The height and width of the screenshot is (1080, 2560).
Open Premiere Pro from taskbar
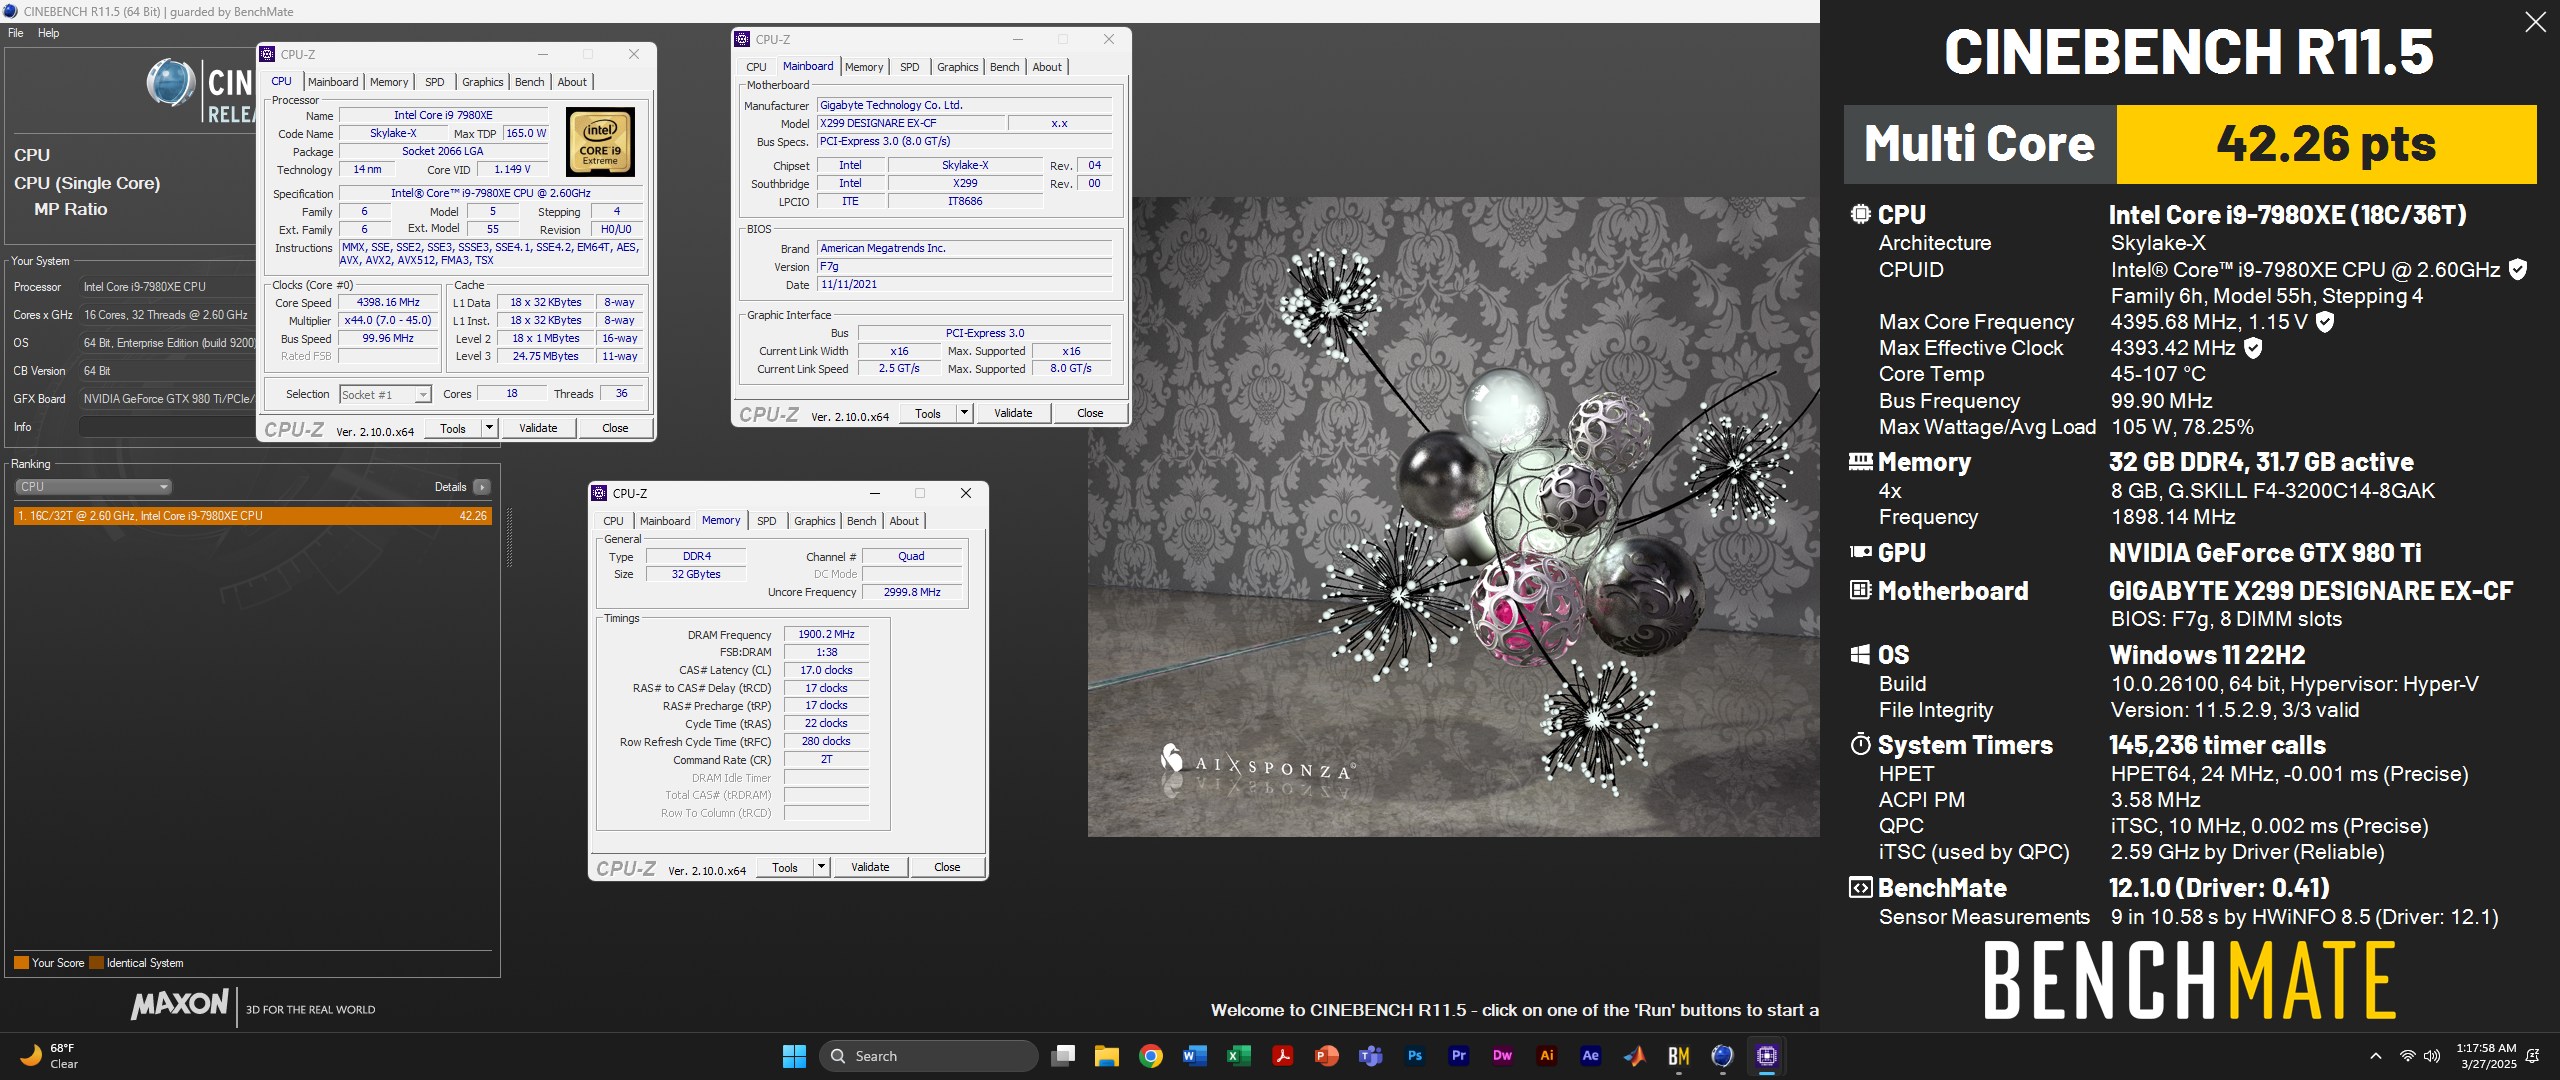point(1458,1056)
